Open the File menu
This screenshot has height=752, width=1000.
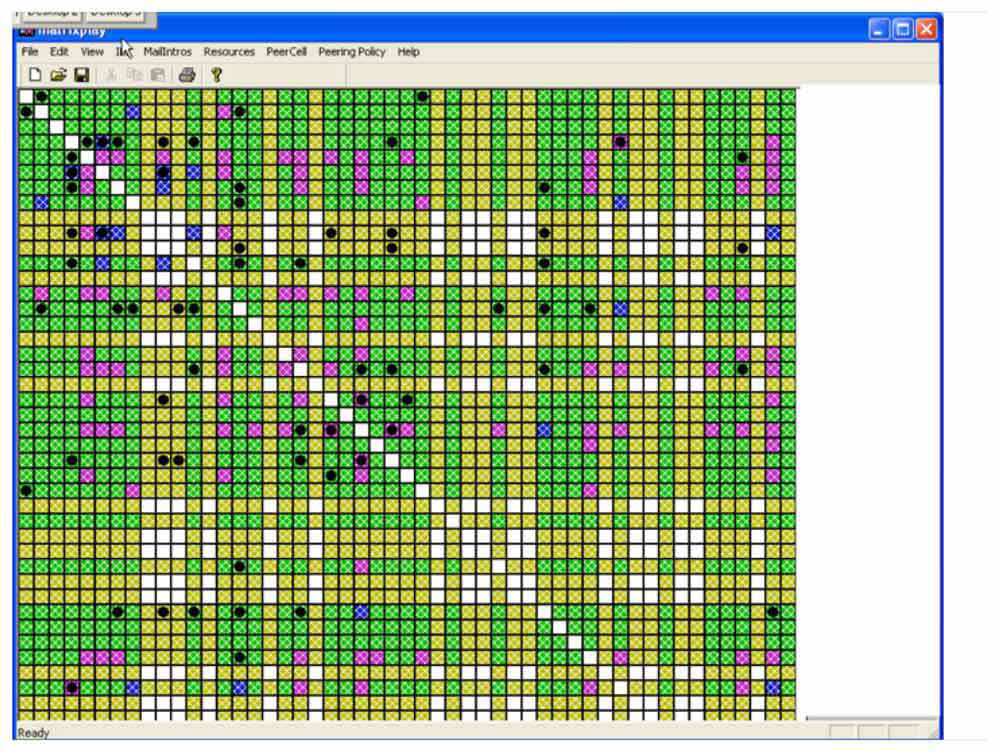30,52
